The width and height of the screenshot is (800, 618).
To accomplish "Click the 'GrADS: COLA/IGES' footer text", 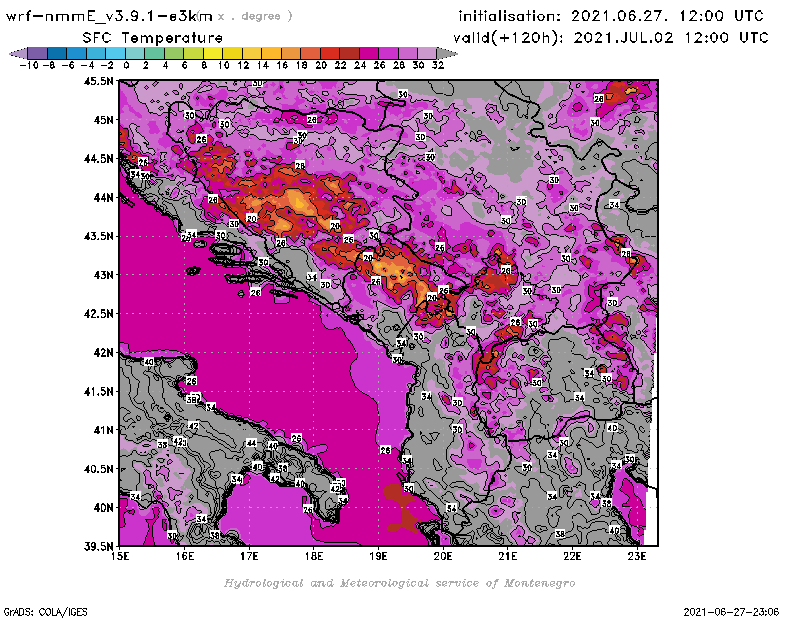I will [45, 612].
